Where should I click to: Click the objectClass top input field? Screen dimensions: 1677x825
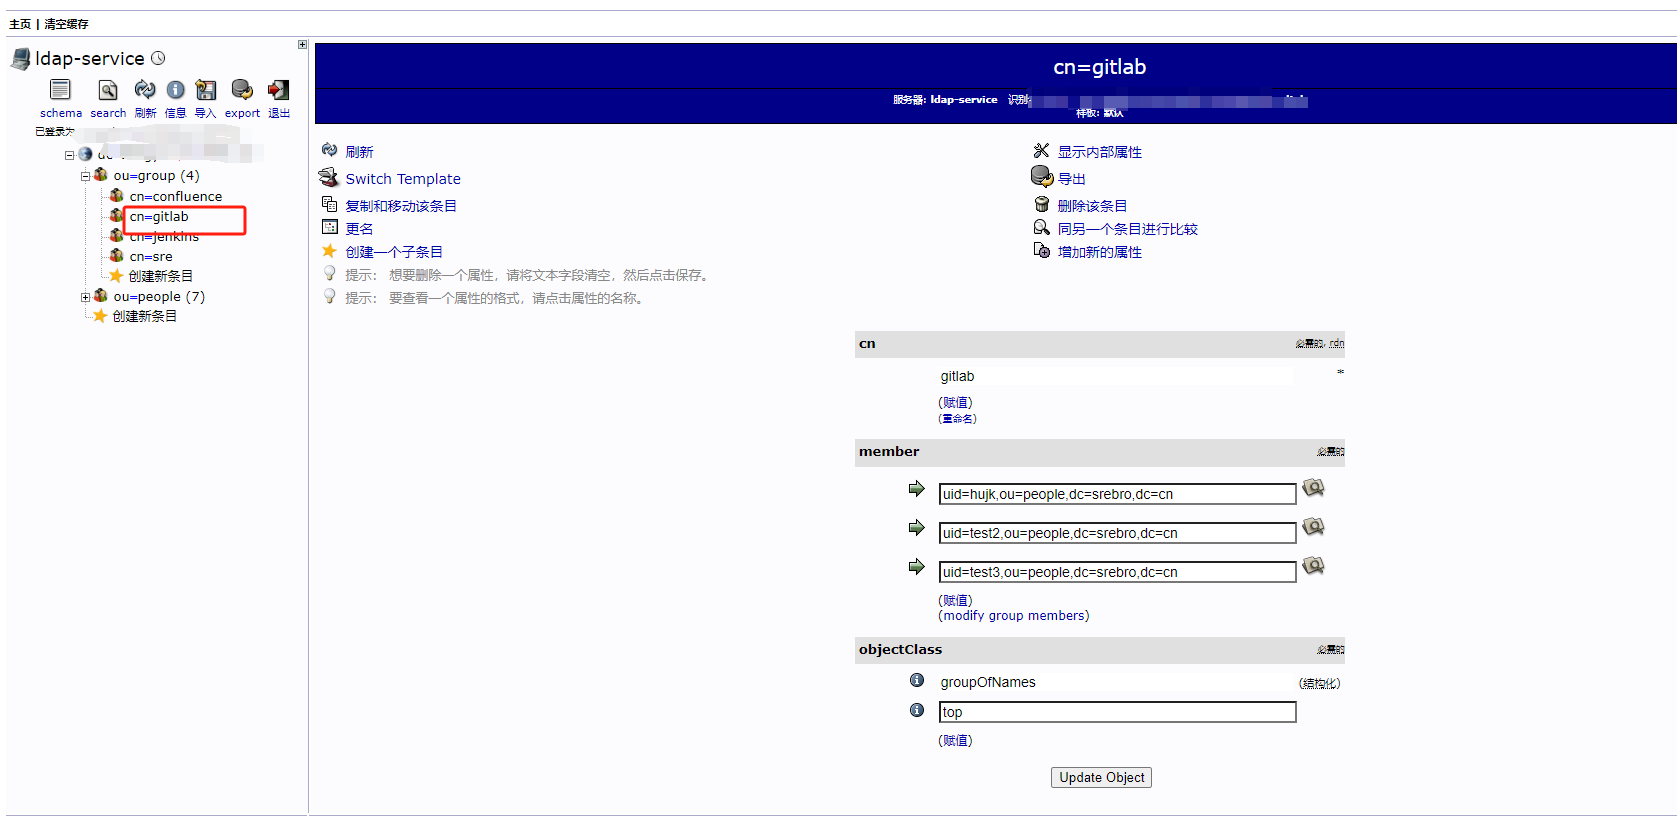(1116, 712)
